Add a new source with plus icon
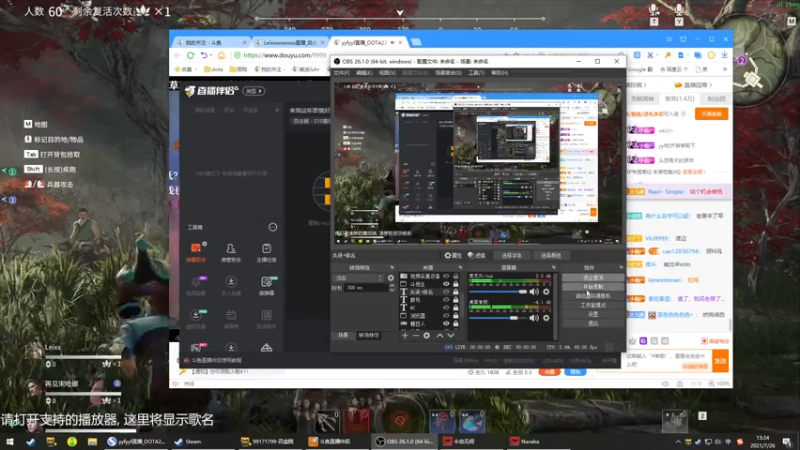Viewport: 800px width, 450px height. 405,336
